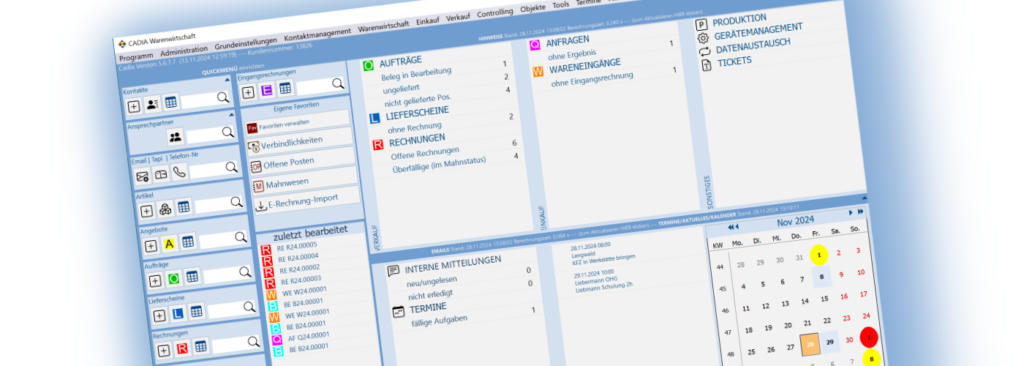Collapse the Hinweise panel arrow above calendar

click(864, 197)
